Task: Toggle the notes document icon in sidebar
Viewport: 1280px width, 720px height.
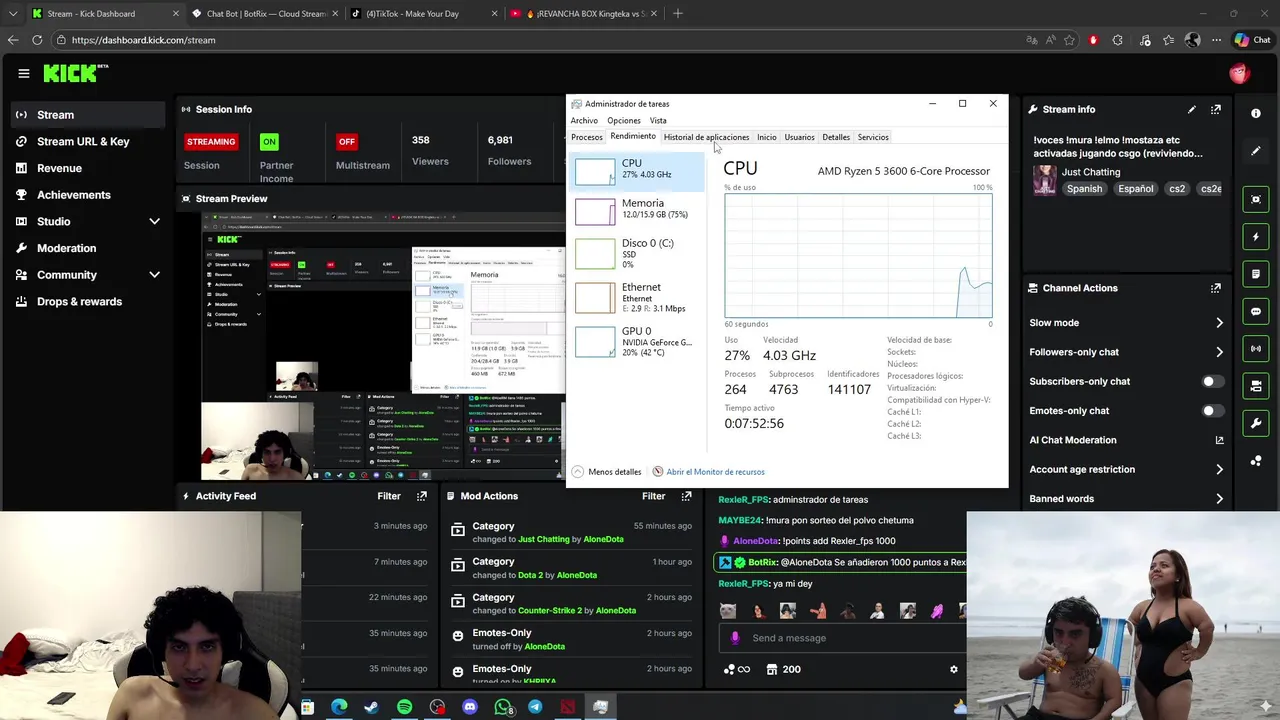Action: [1256, 274]
